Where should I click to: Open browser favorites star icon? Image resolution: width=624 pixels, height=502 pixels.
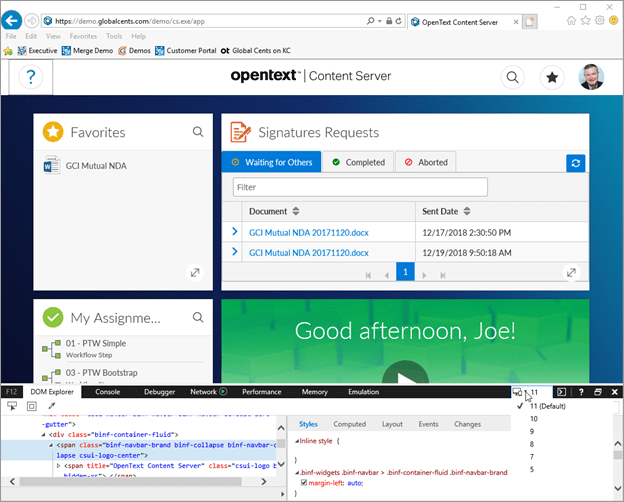coord(585,21)
